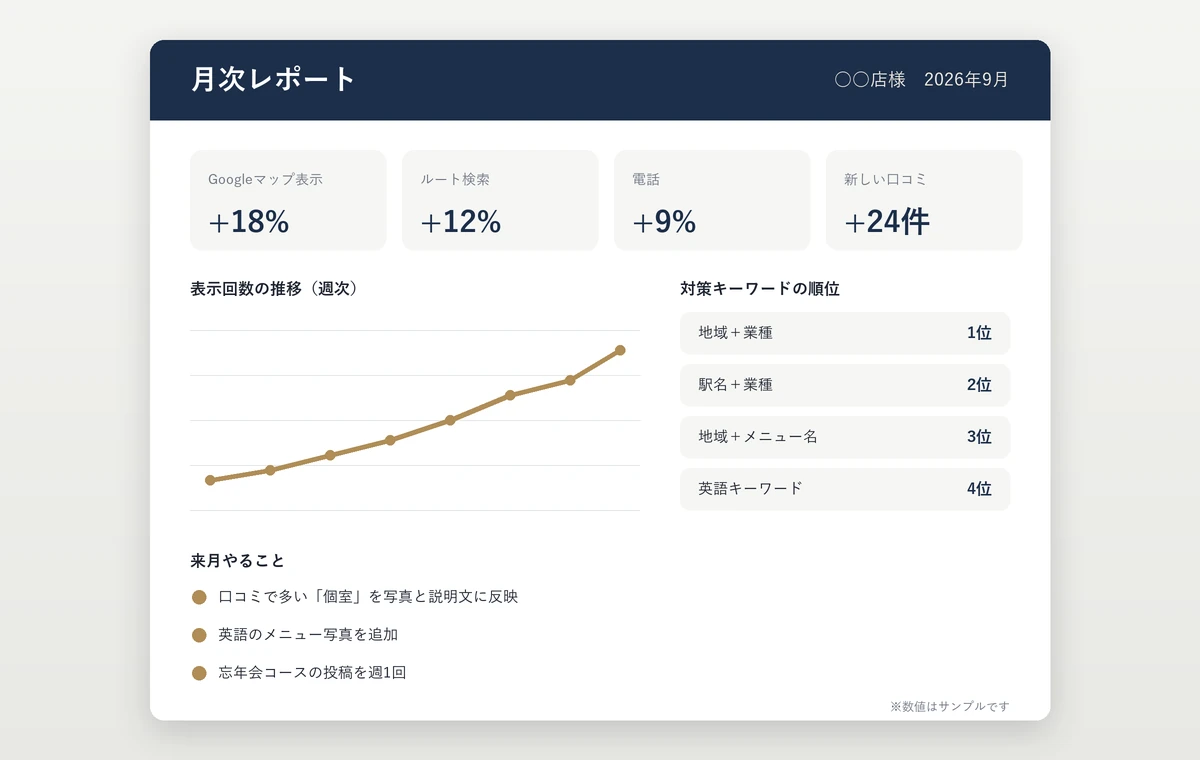Click the bullet dot beside 口コミで多い「個室」
The image size is (1200, 760).
coord(199,597)
